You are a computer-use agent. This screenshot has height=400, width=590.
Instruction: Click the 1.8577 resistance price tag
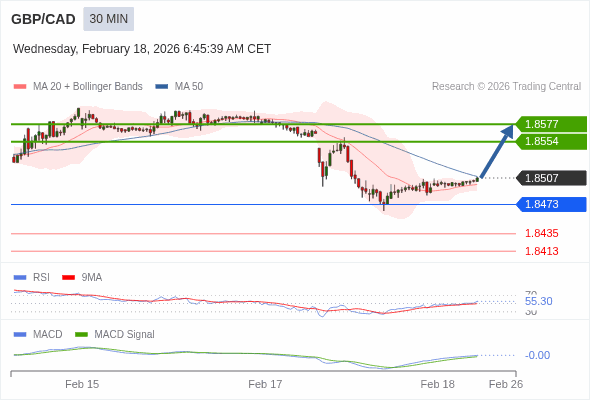pyautogui.click(x=552, y=124)
